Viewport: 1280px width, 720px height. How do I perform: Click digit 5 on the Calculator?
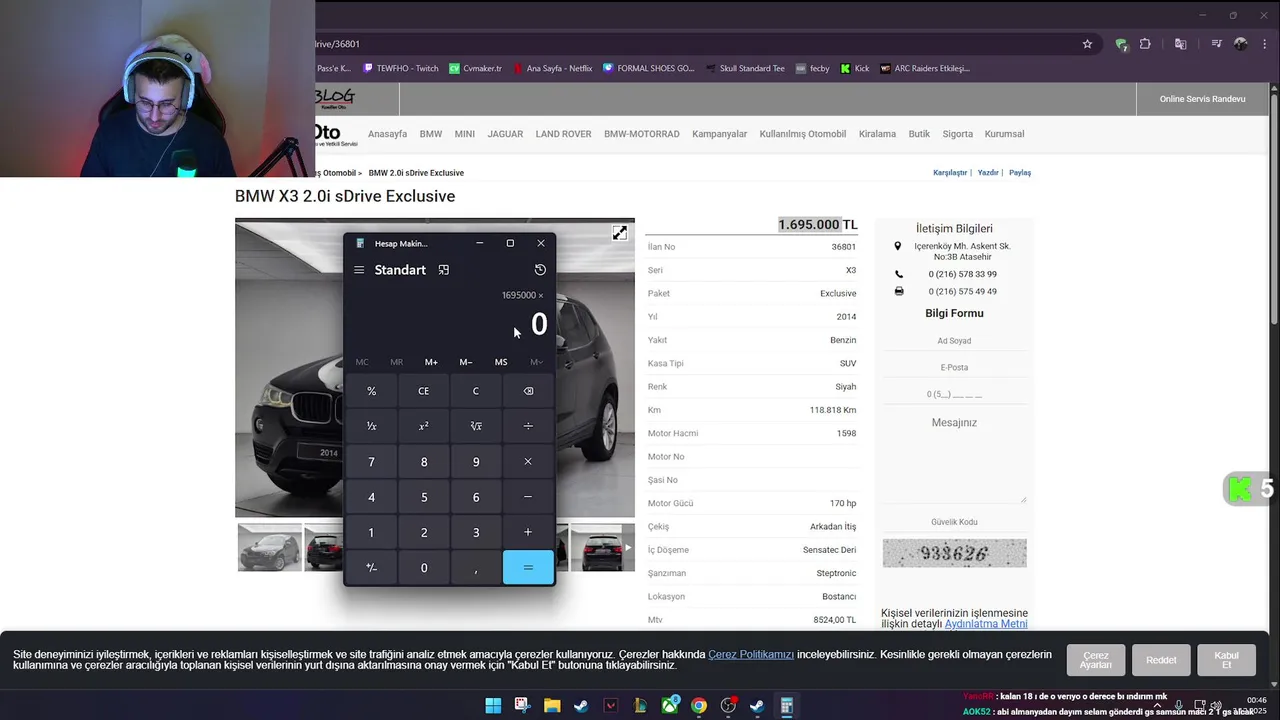click(x=424, y=497)
